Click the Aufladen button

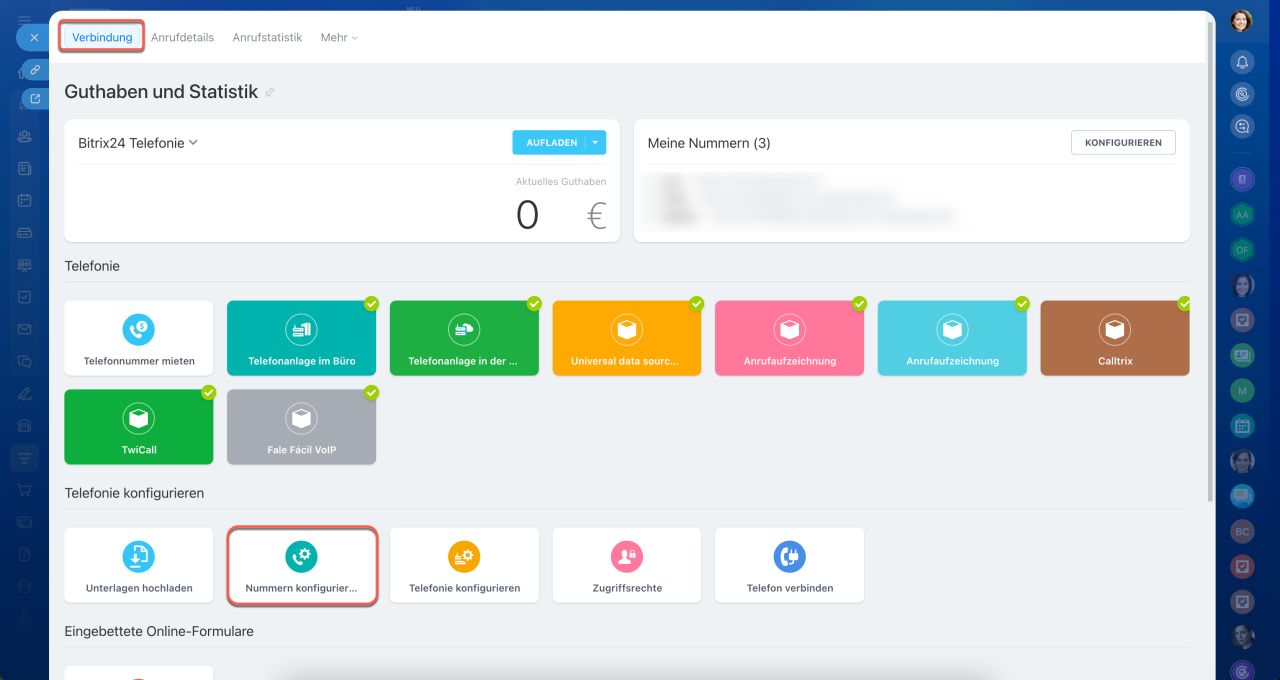(549, 143)
